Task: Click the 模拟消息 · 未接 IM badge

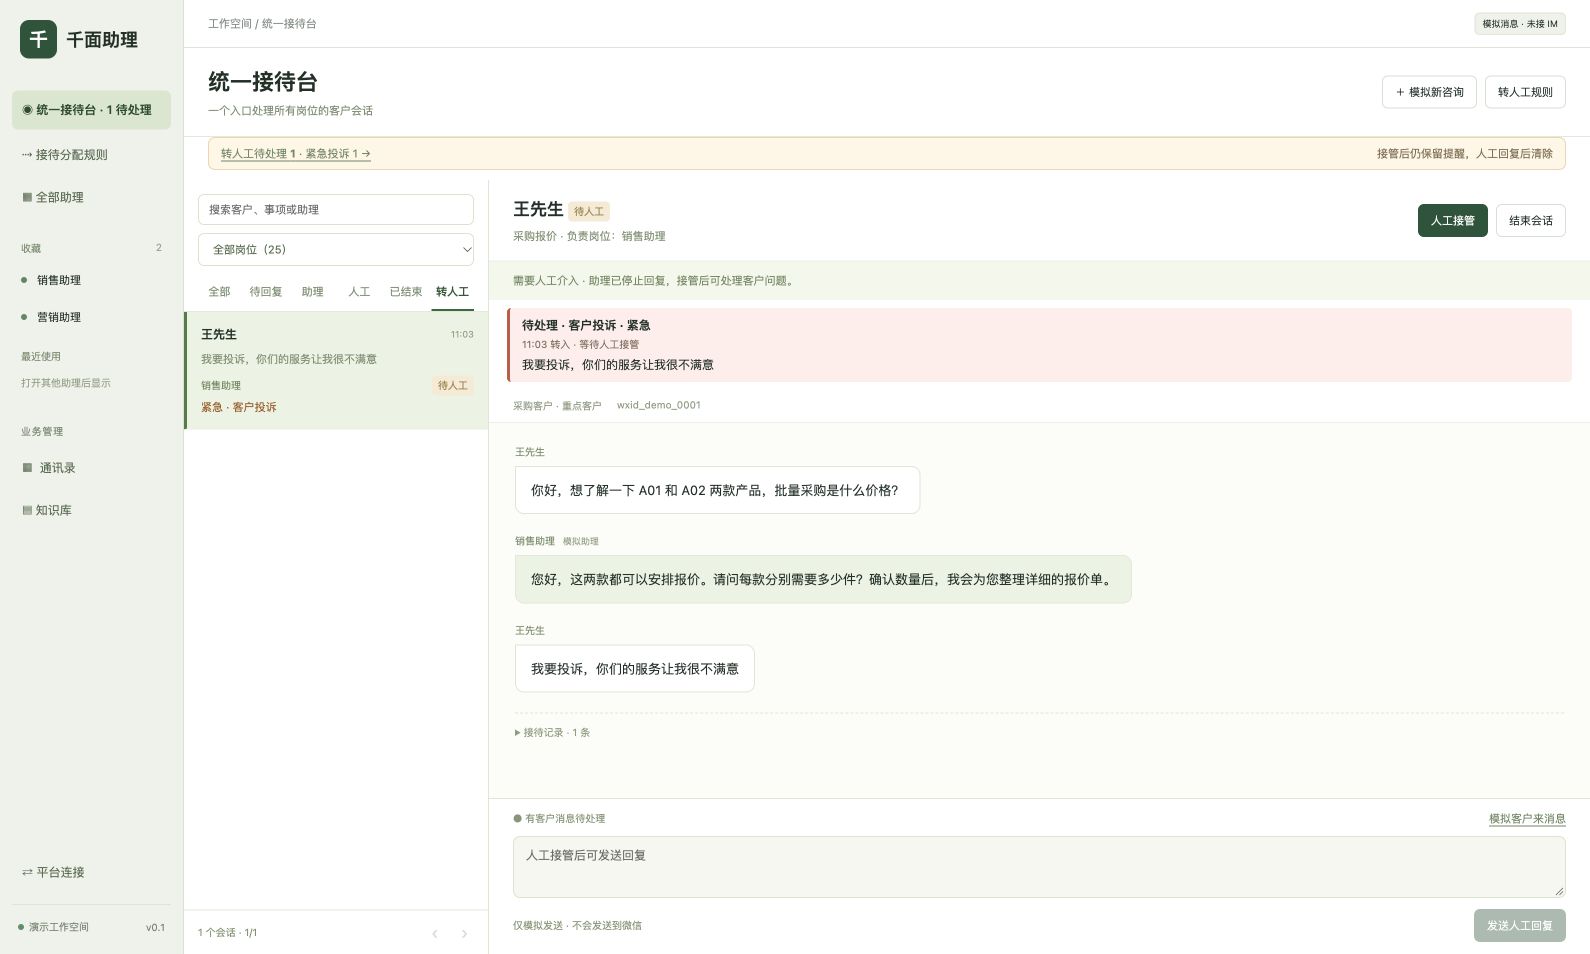Action: click(1520, 24)
